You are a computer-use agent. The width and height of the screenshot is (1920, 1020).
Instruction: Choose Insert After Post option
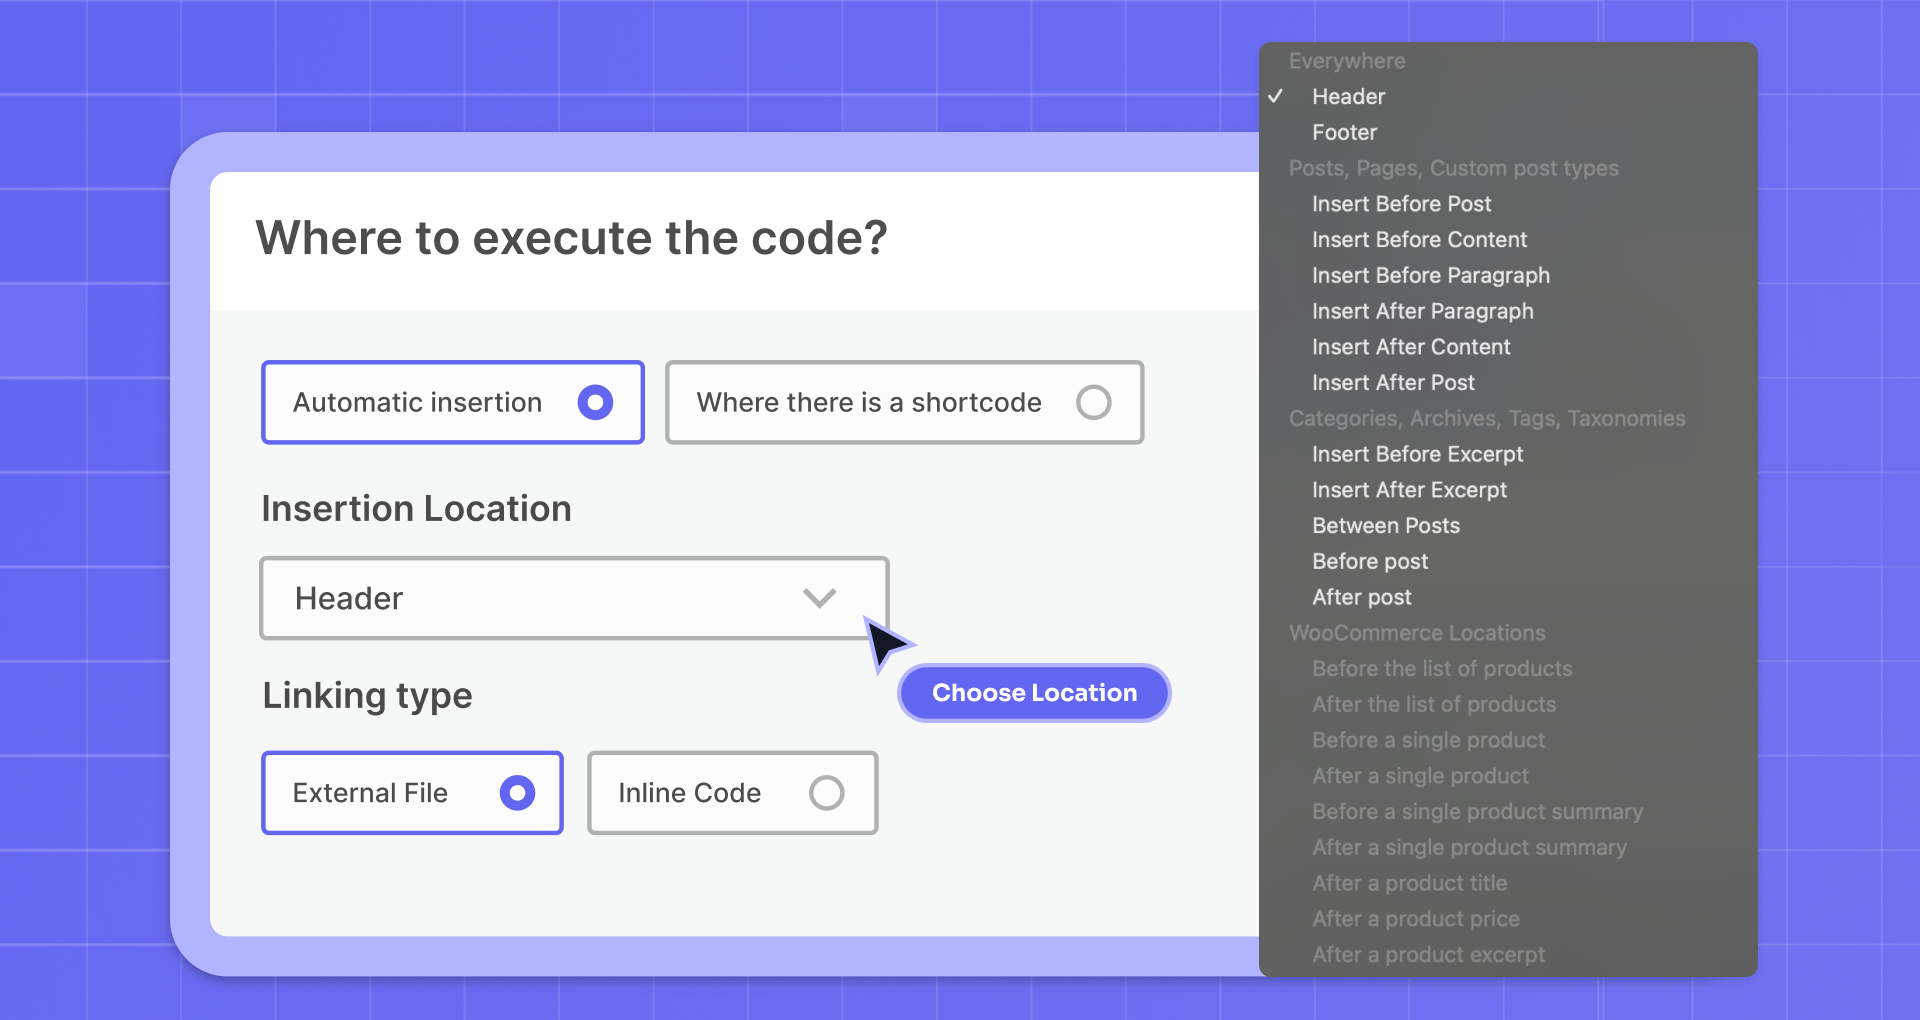click(1393, 383)
